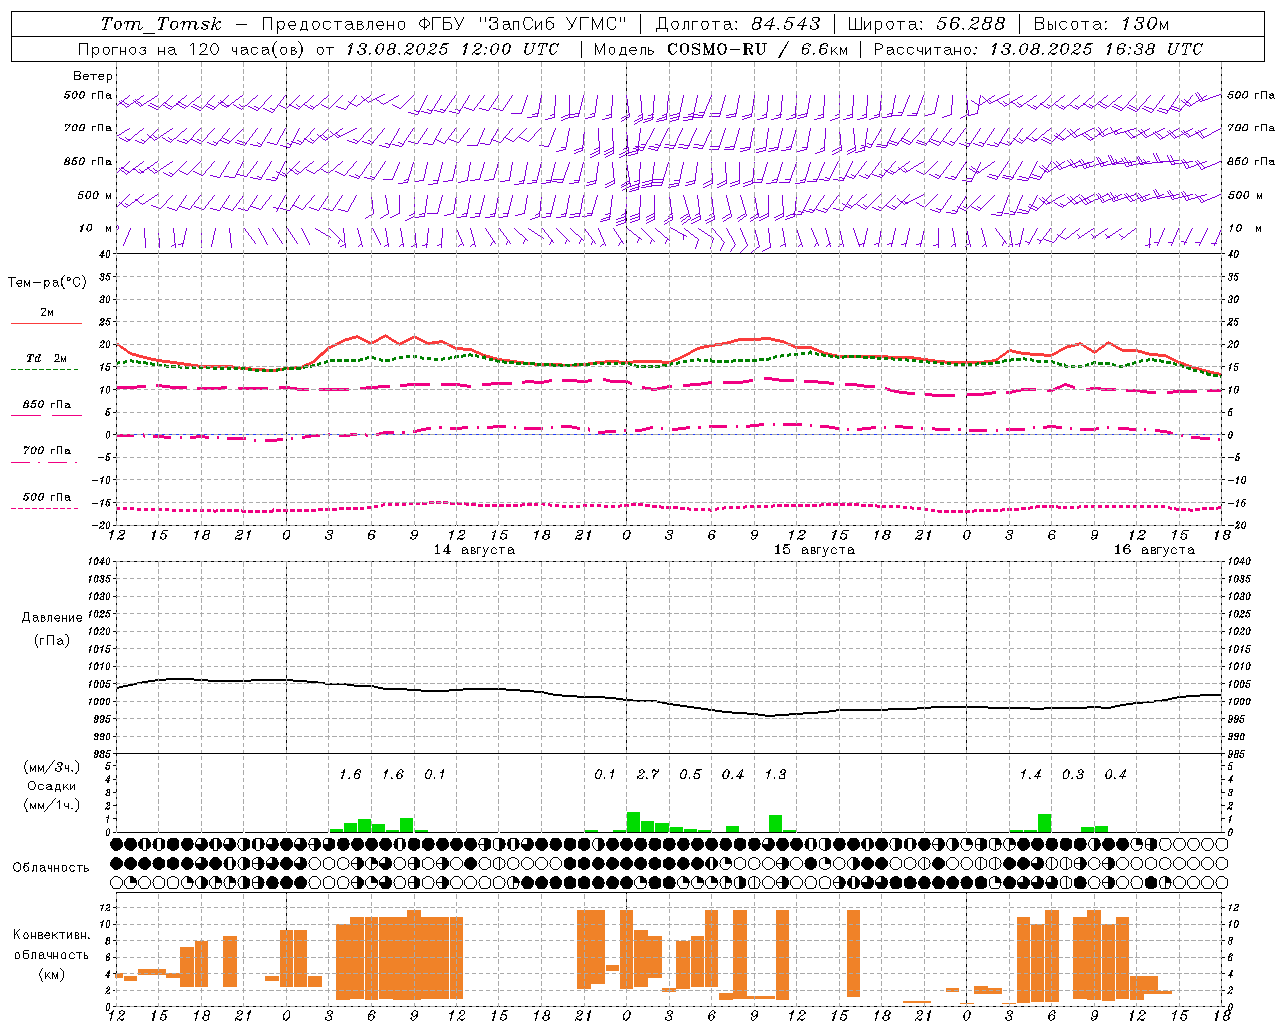
Task: Select the (мм/1ч.) precipitation unit label
Action: click(51, 805)
